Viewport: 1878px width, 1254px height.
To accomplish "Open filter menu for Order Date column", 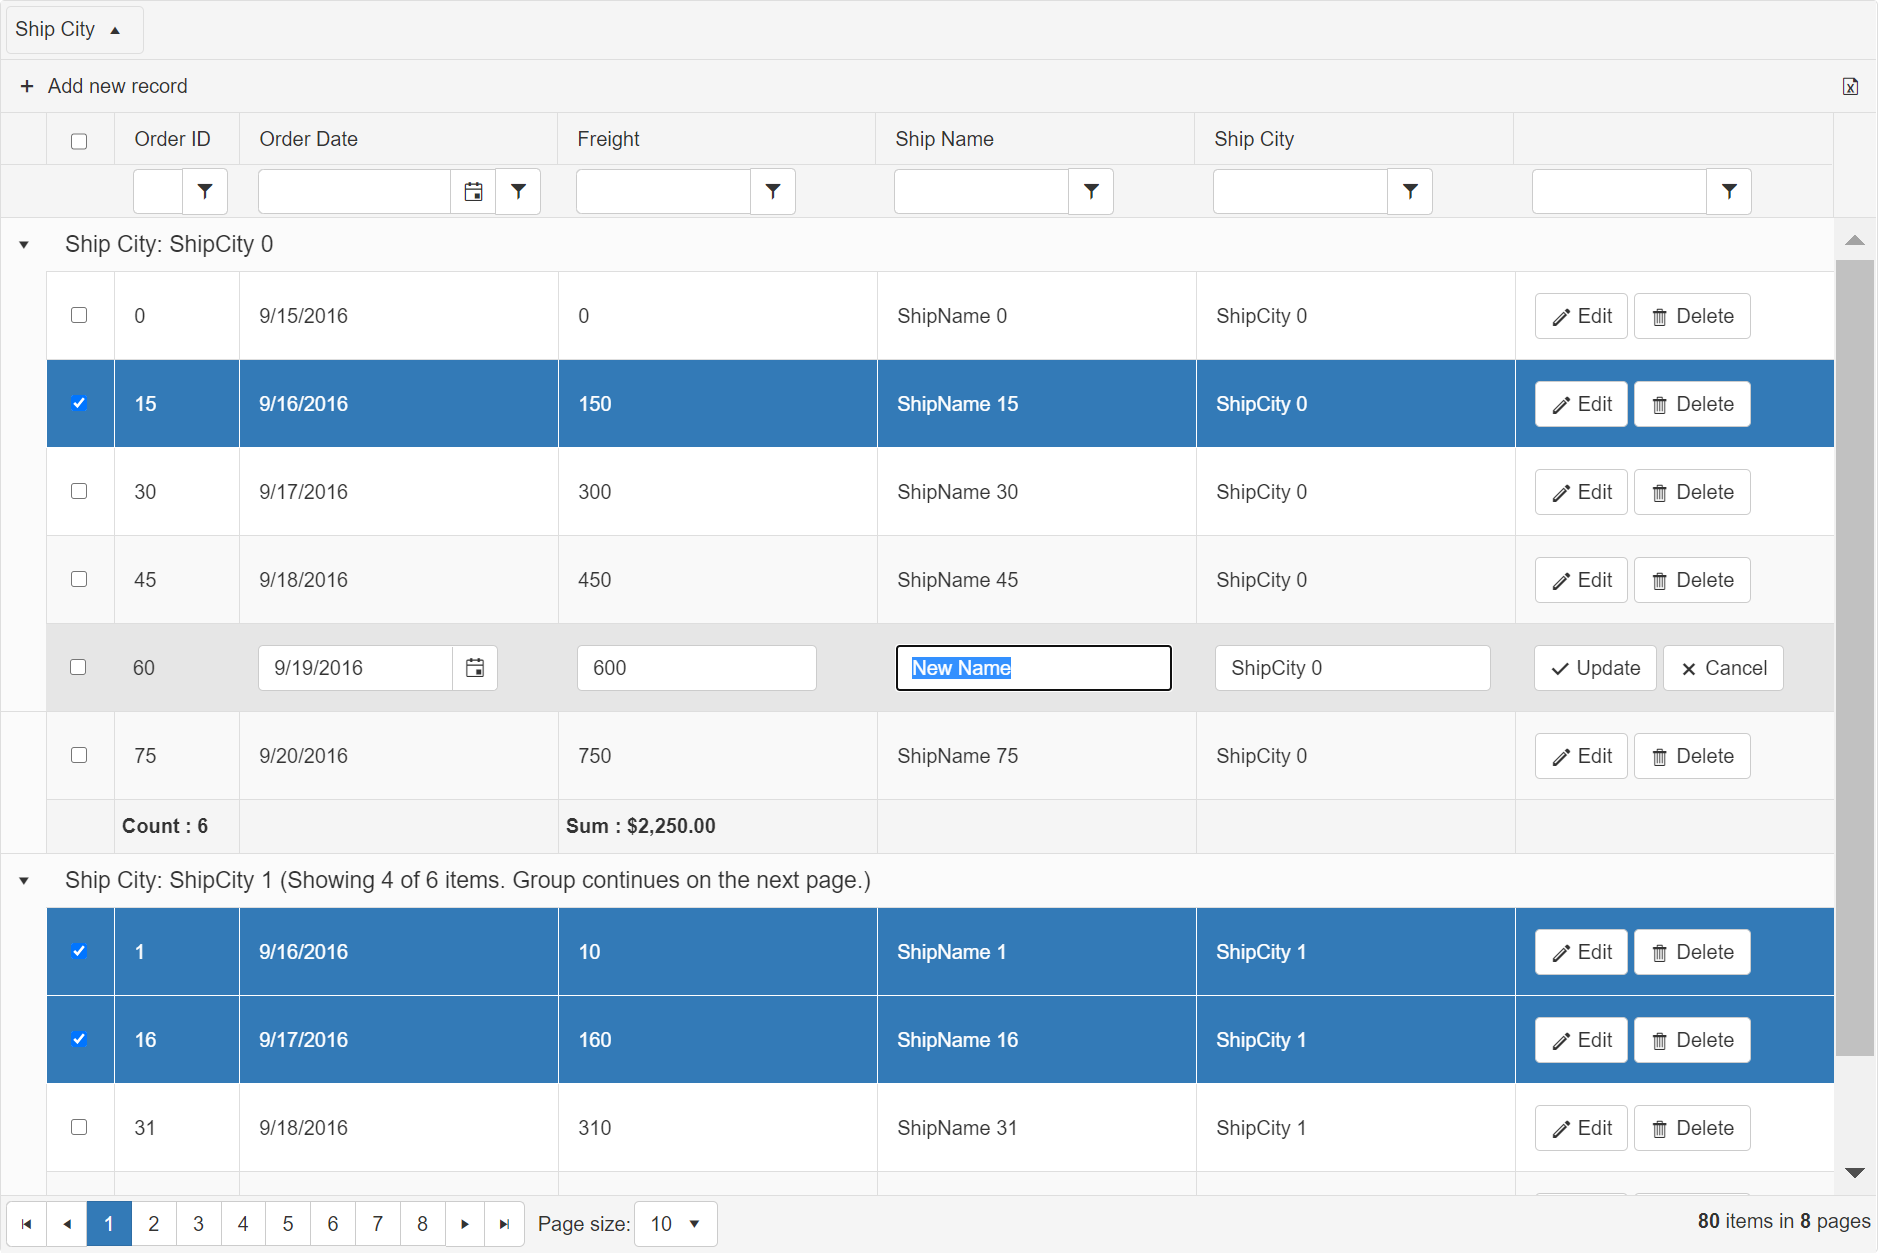I will [518, 191].
